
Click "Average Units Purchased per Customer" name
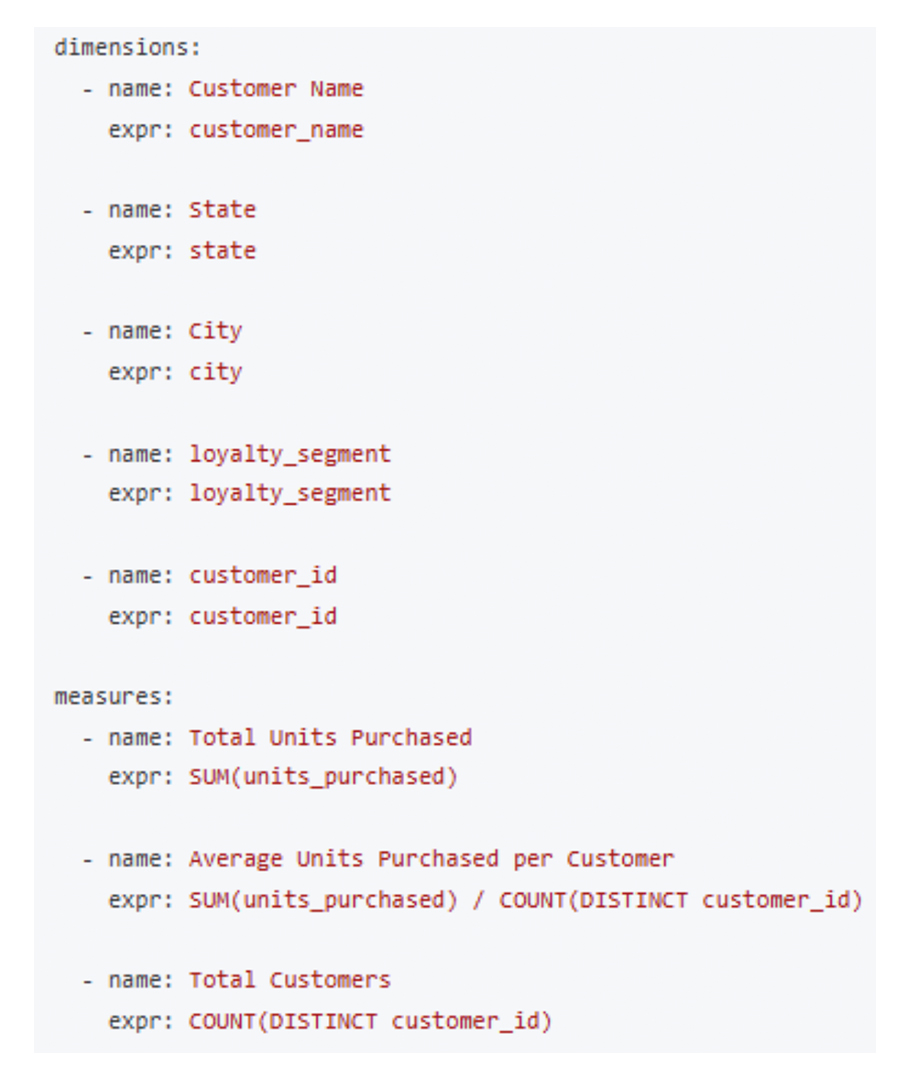[x=431, y=859]
